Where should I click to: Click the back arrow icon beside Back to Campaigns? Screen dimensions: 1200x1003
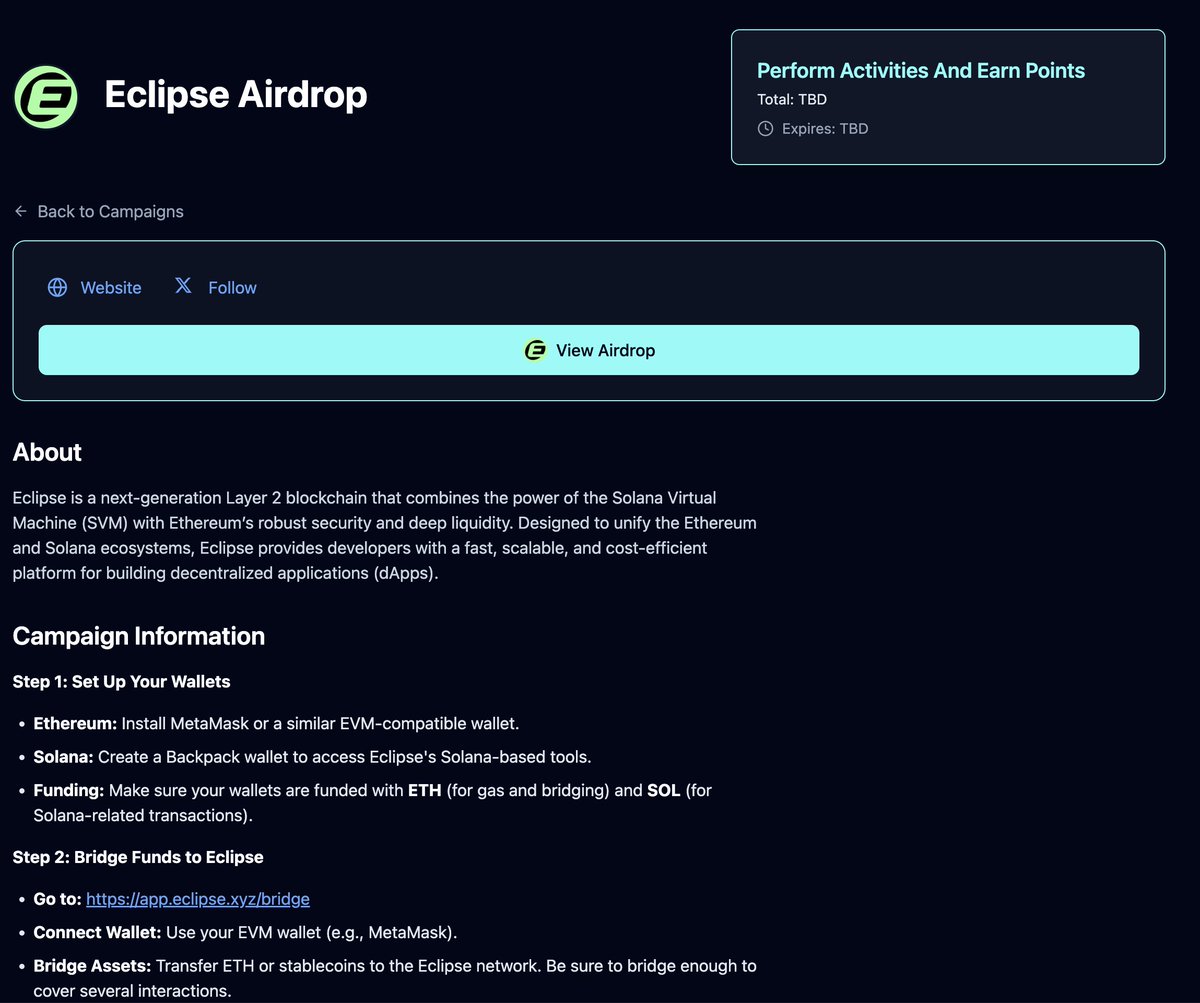point(21,212)
